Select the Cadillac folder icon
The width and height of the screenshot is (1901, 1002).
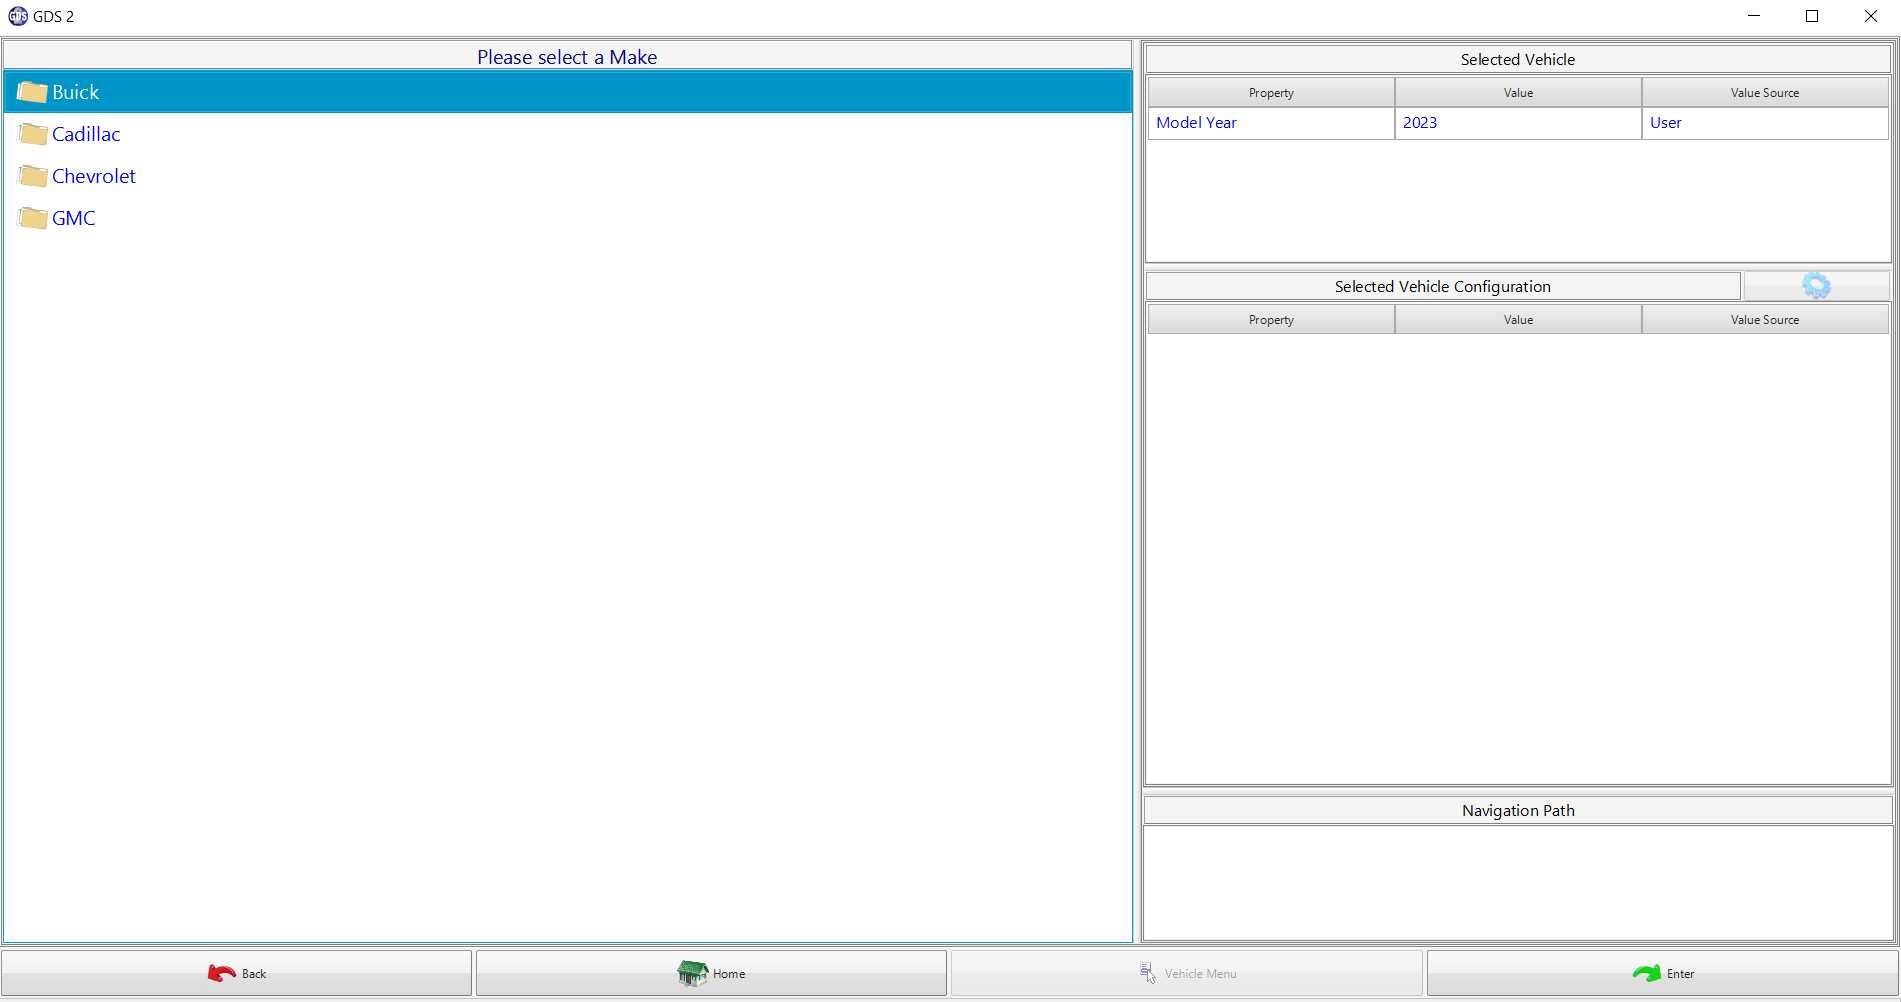(32, 134)
